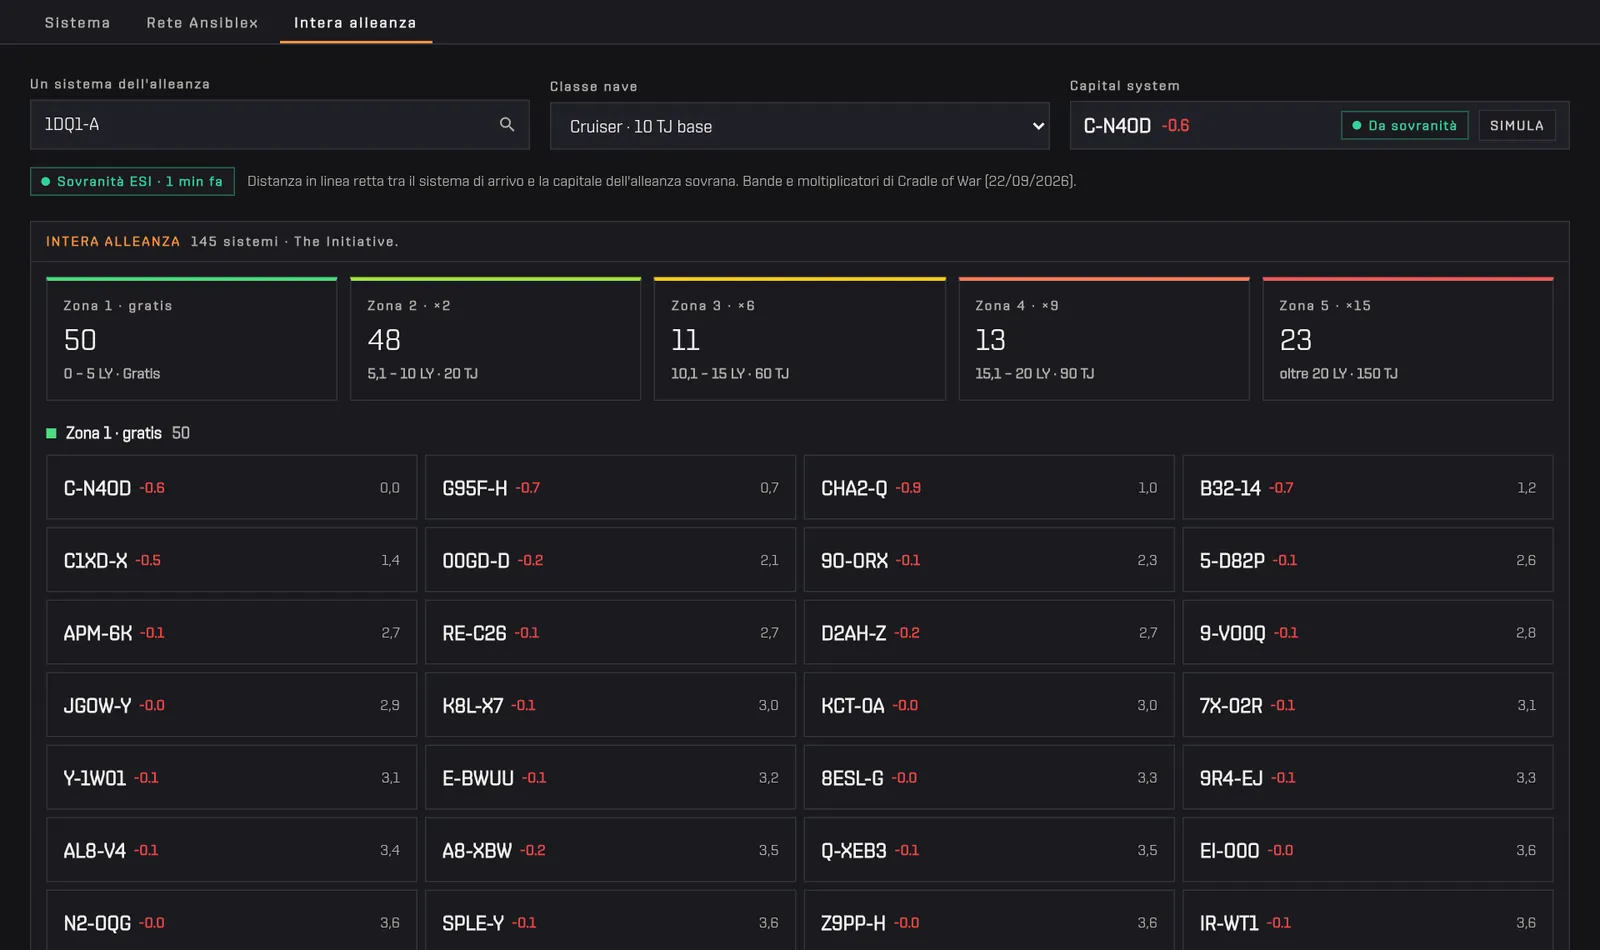This screenshot has width=1600, height=950.
Task: Open the CHA2-Q system entry
Action: 989,487
